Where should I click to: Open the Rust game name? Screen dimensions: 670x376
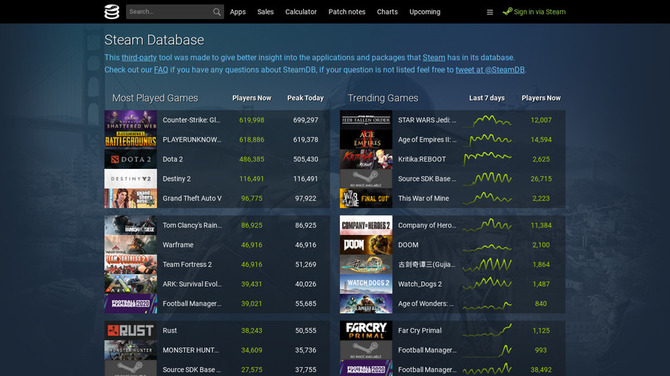click(170, 331)
